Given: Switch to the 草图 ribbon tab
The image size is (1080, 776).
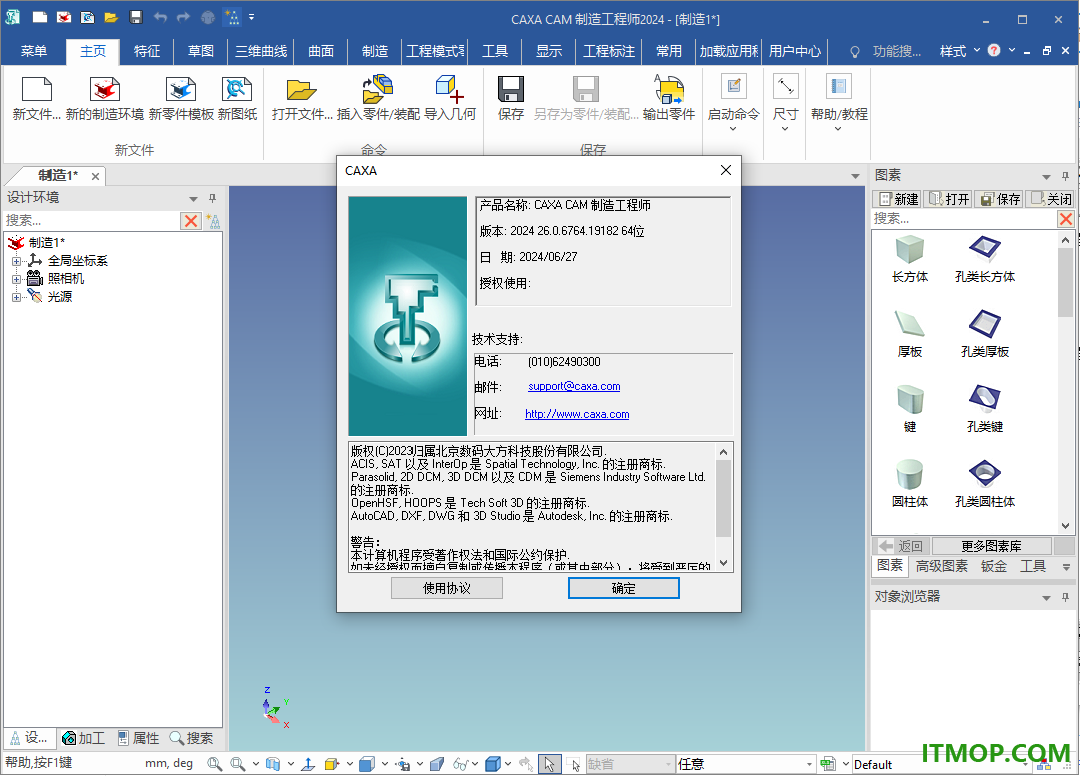Looking at the screenshot, I should click(200, 51).
